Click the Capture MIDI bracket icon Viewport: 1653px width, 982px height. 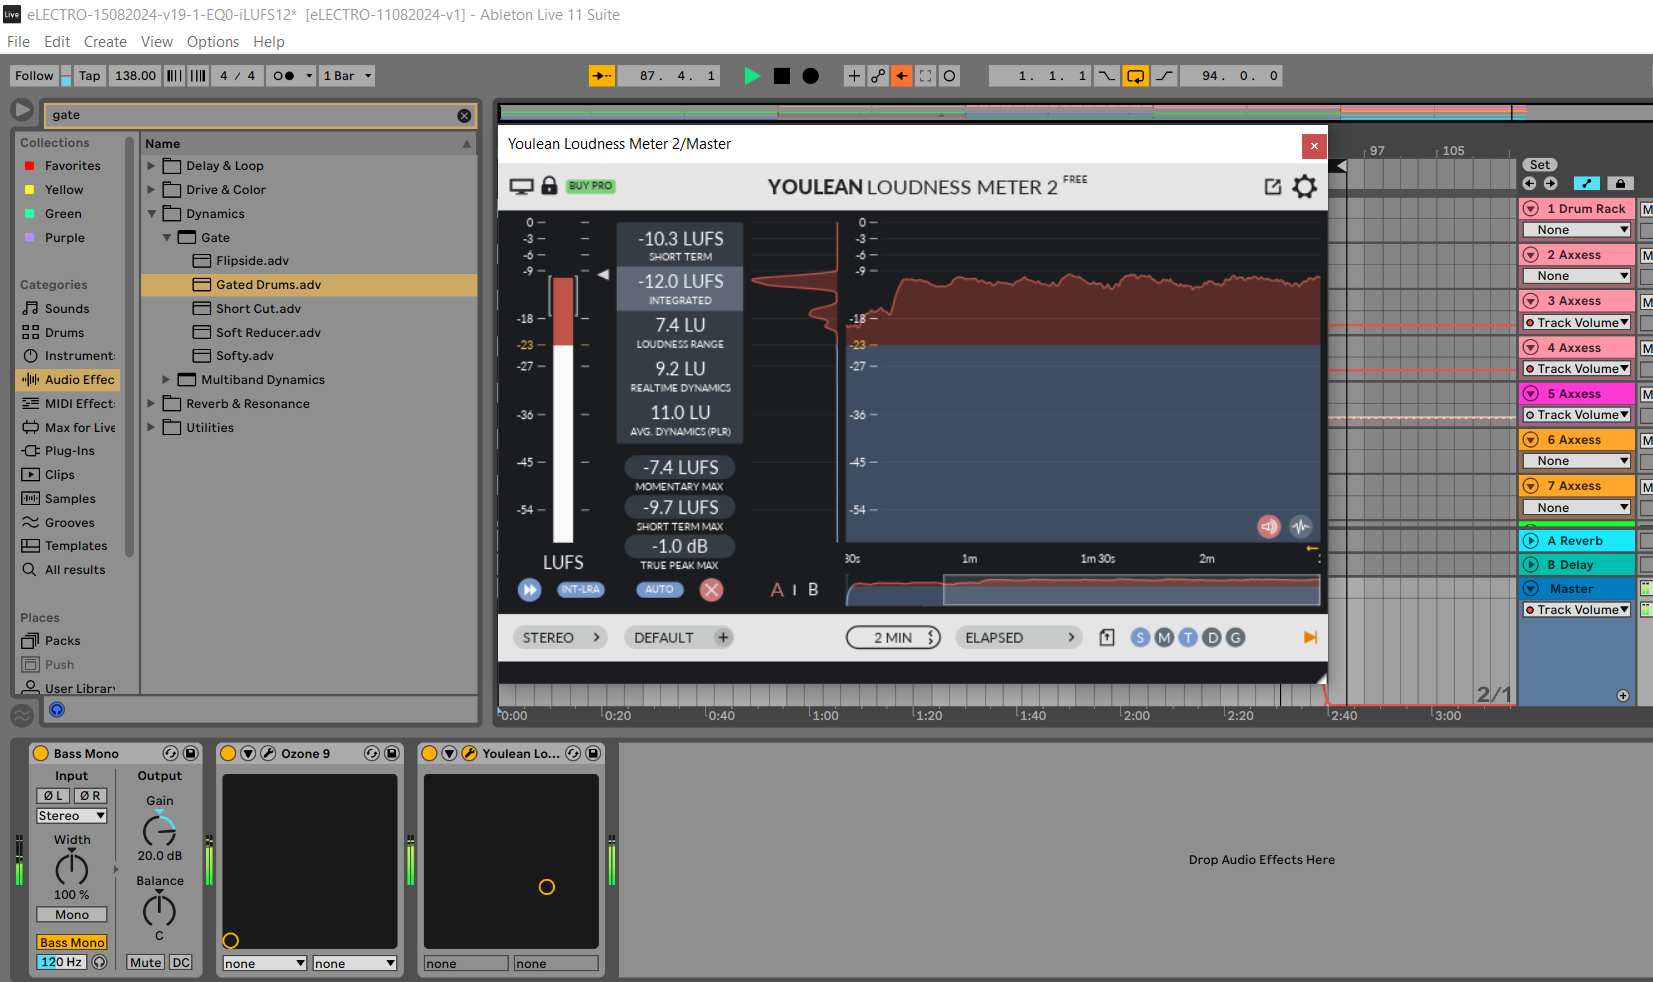(x=926, y=76)
